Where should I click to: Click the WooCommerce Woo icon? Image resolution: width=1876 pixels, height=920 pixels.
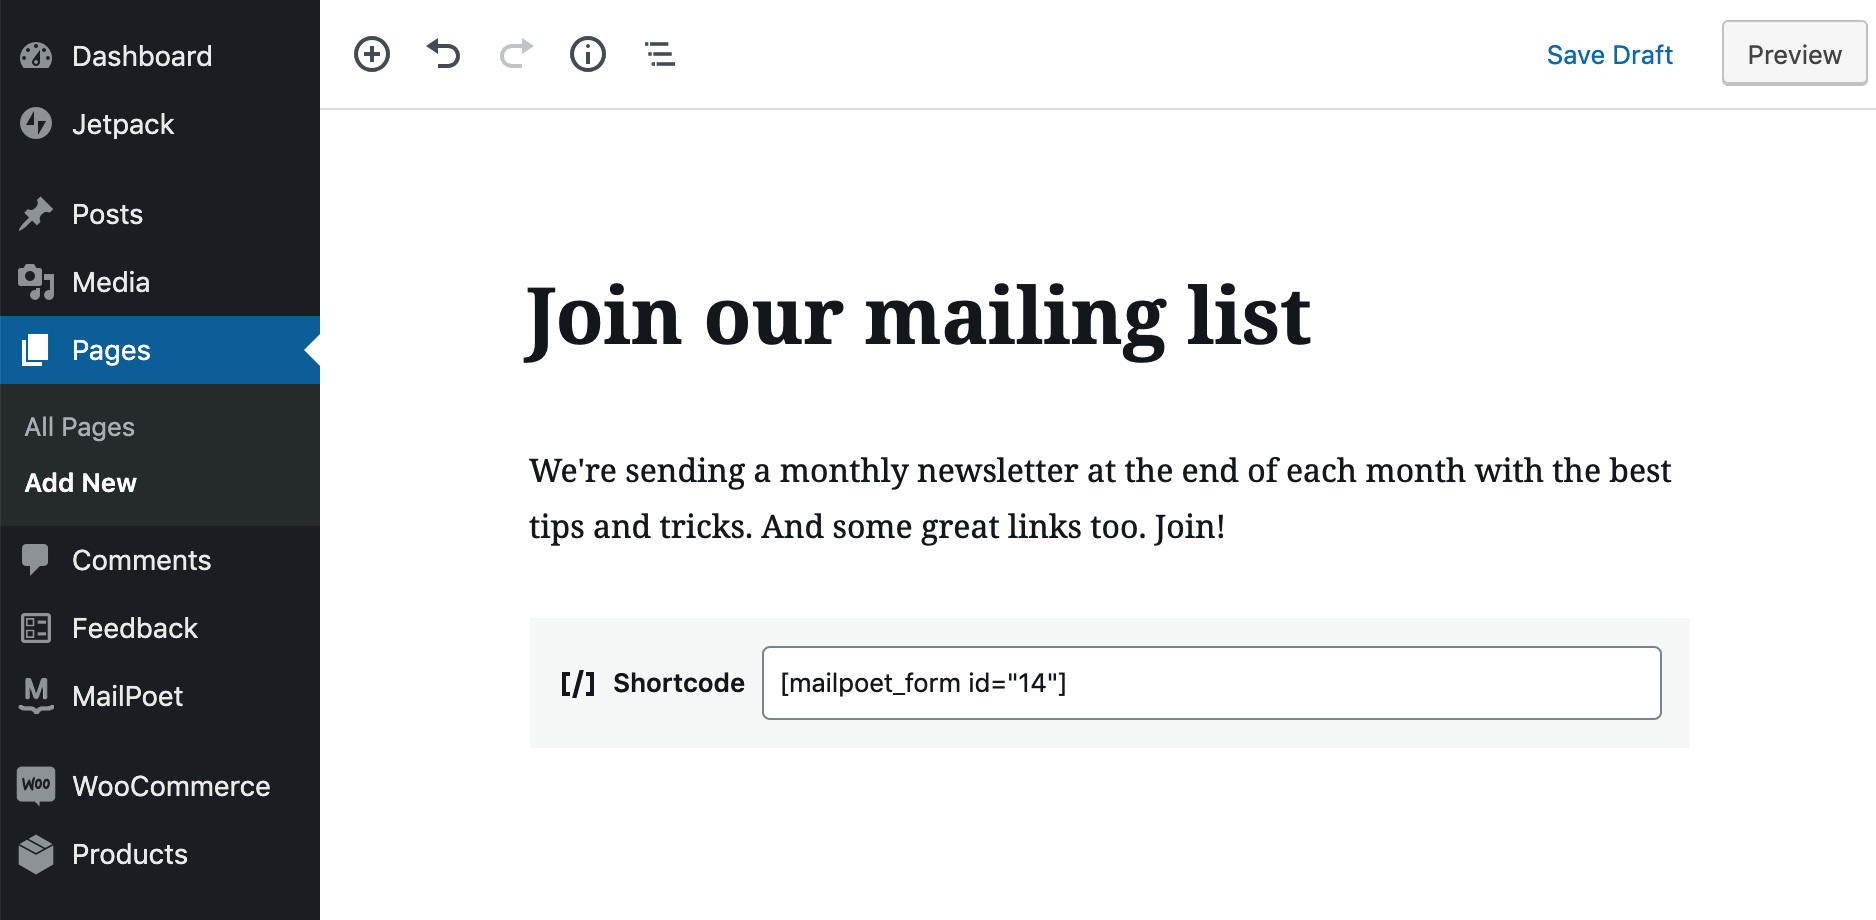click(x=36, y=786)
